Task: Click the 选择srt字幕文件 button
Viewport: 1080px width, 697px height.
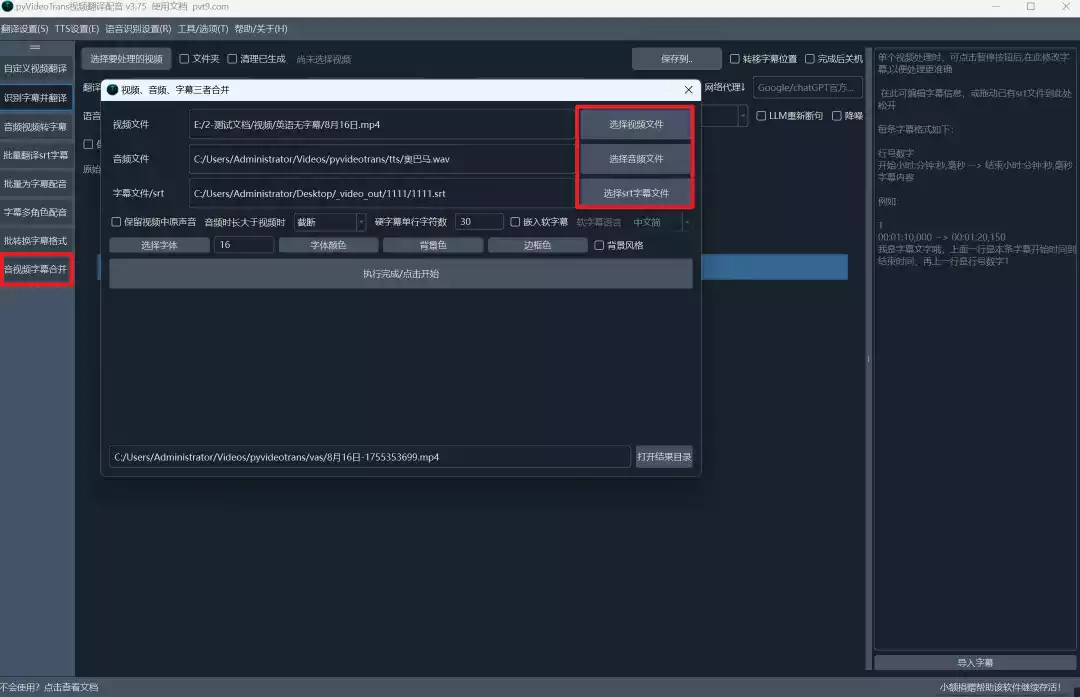Action: [636, 193]
